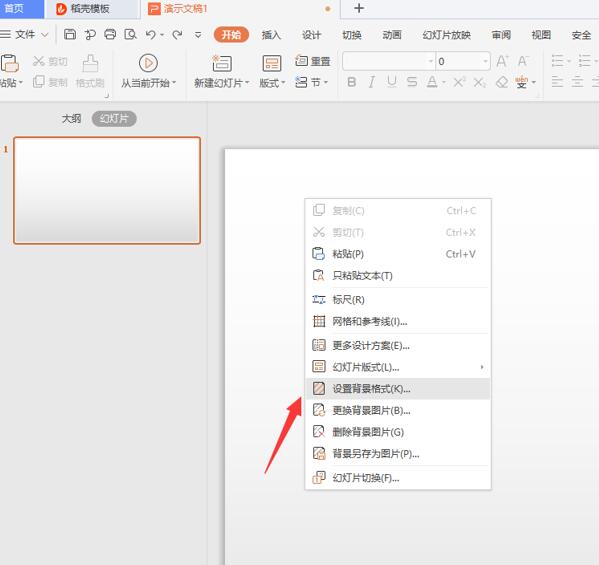The height and width of the screenshot is (565, 599).
Task: Select 设置背景格式(K) in context menu
Action: pyautogui.click(x=398, y=389)
